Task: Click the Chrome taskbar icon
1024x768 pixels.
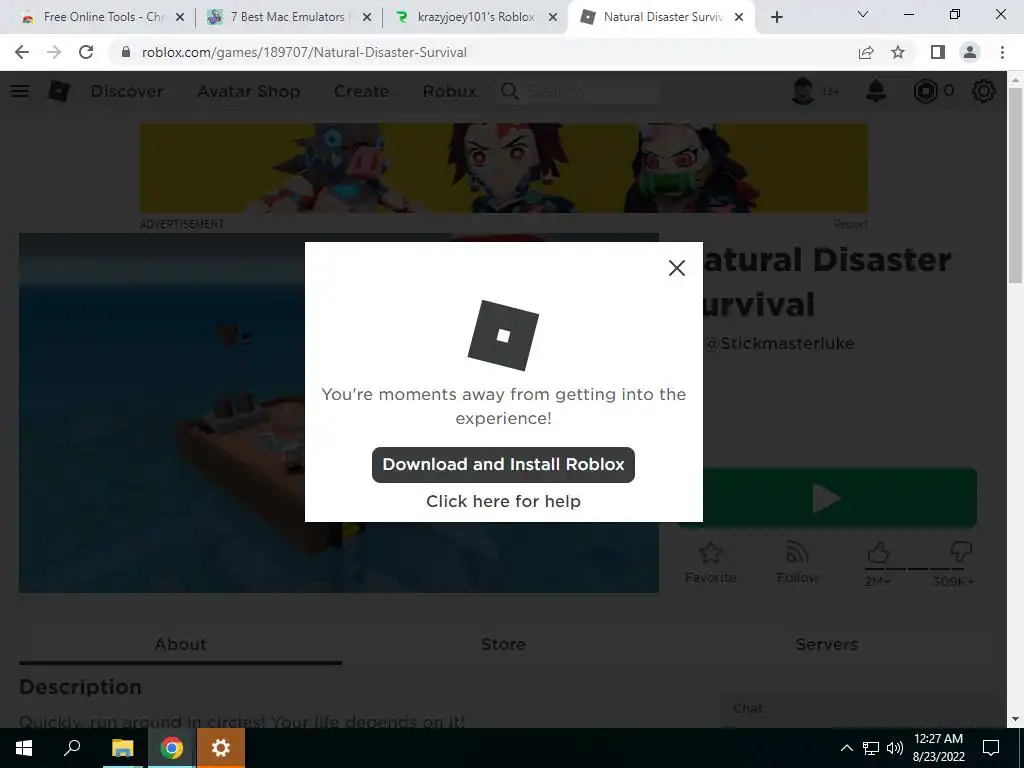Action: pyautogui.click(x=171, y=748)
